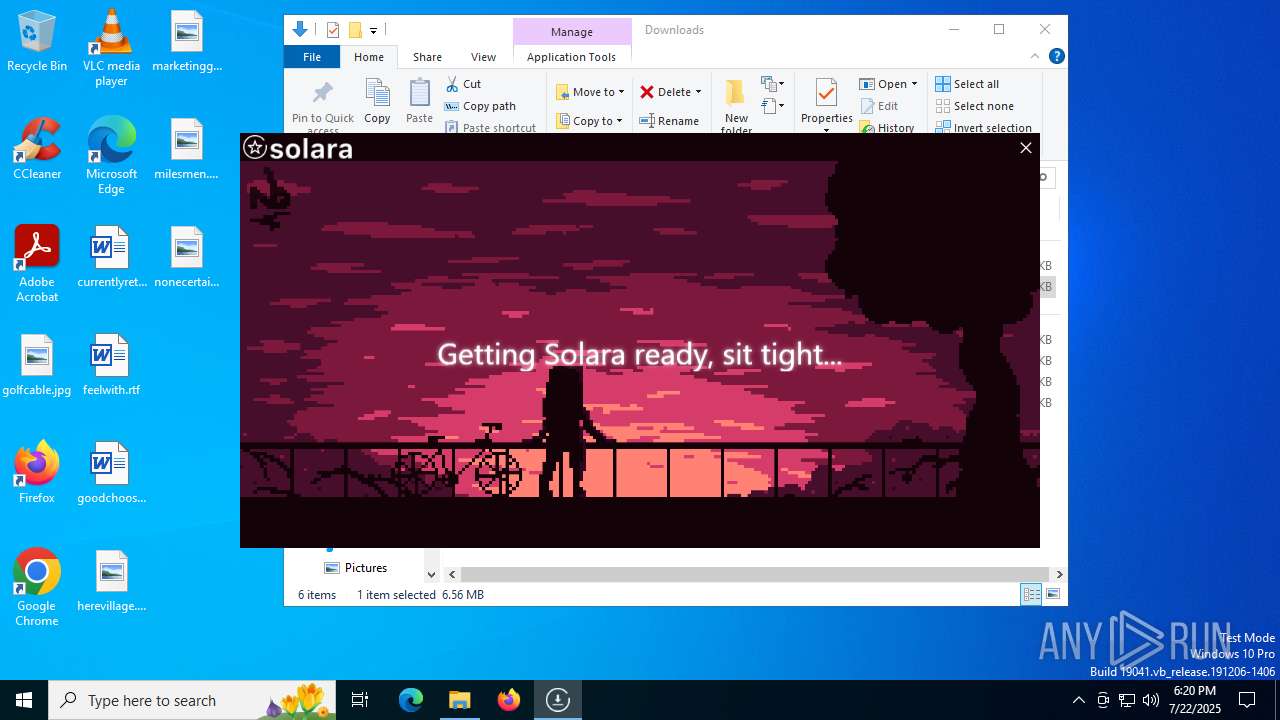Close the Solara loading window
Screen dimensions: 1280x720
pos(1025,148)
